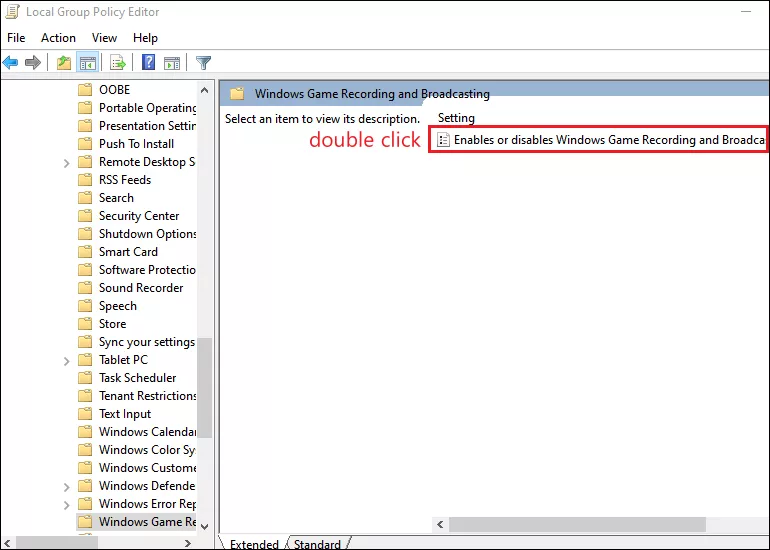This screenshot has width=770, height=550.
Task: Click the RSS Feeds folder icon
Action: (x=85, y=180)
